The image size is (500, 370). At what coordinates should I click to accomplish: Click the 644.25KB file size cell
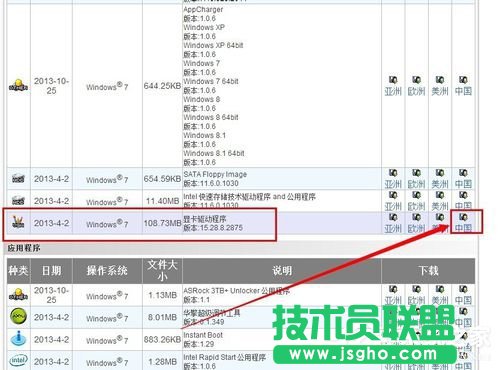coord(162,86)
